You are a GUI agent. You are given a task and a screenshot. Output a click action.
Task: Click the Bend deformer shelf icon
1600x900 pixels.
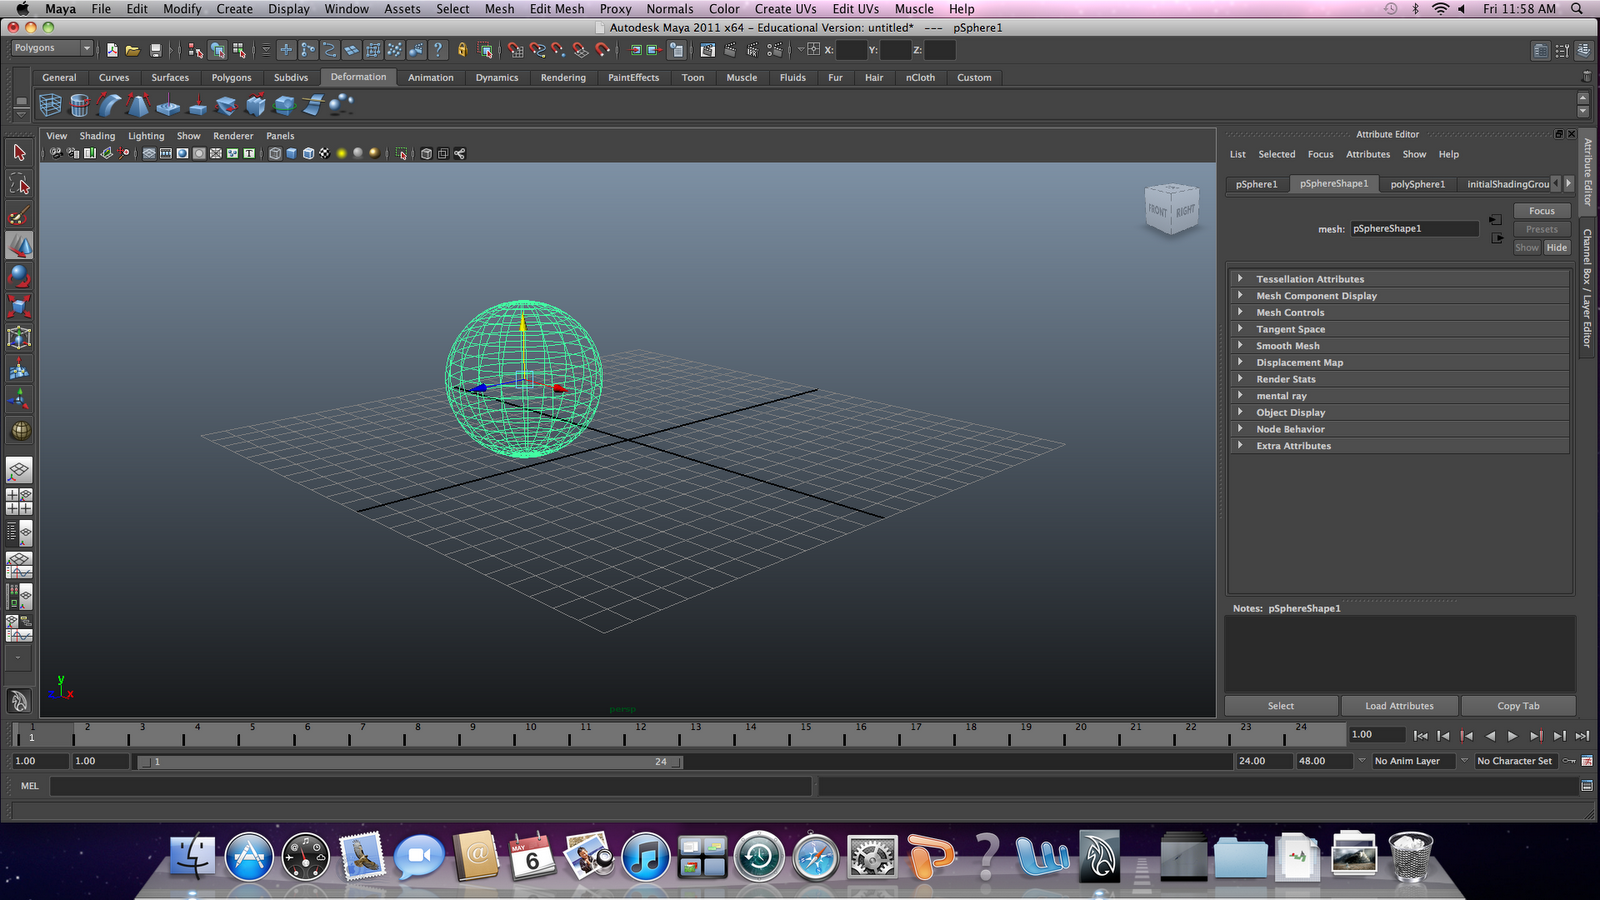point(109,104)
